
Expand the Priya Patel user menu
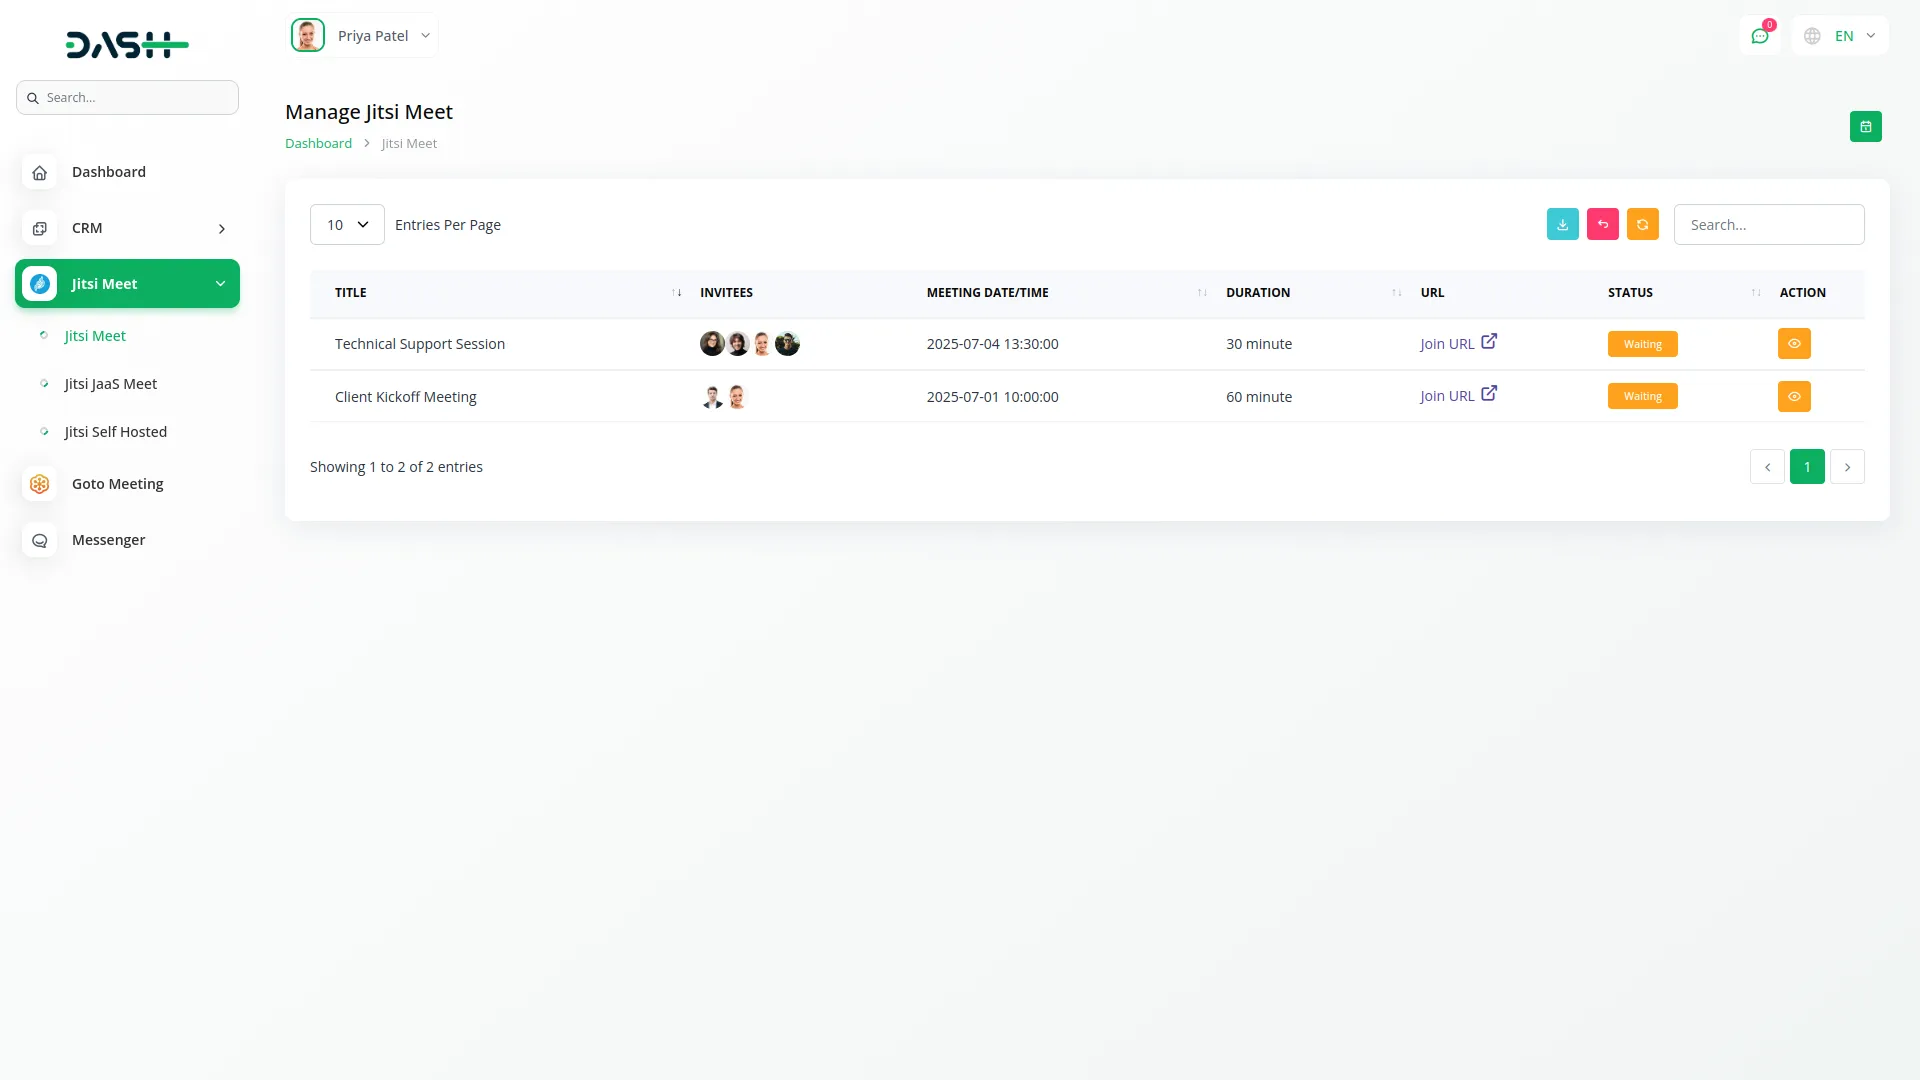coord(364,36)
